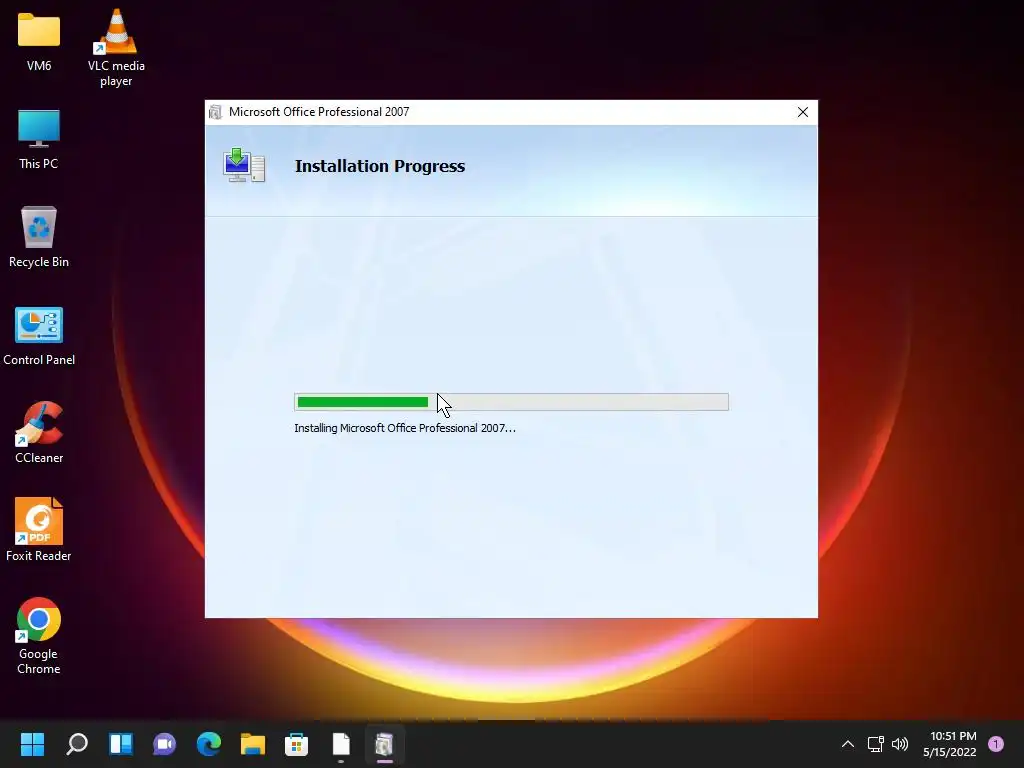The width and height of the screenshot is (1024, 768).
Task: Open the VM6 folder desktop icon
Action: click(39, 42)
